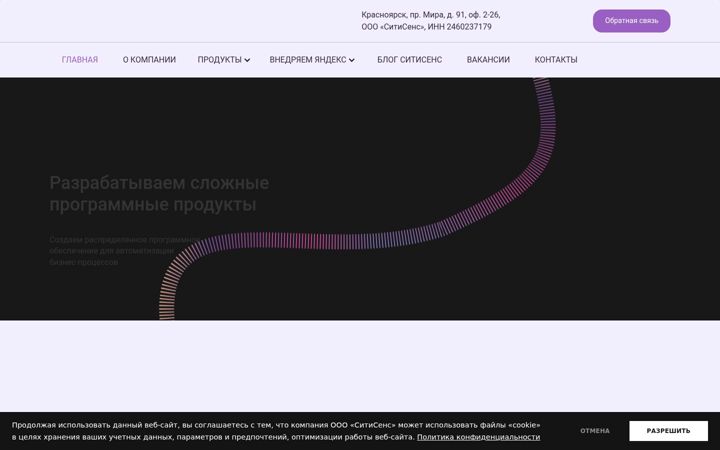Open the ГЛАВНАЯ menu item
Viewport: 720px width, 450px height.
point(80,60)
